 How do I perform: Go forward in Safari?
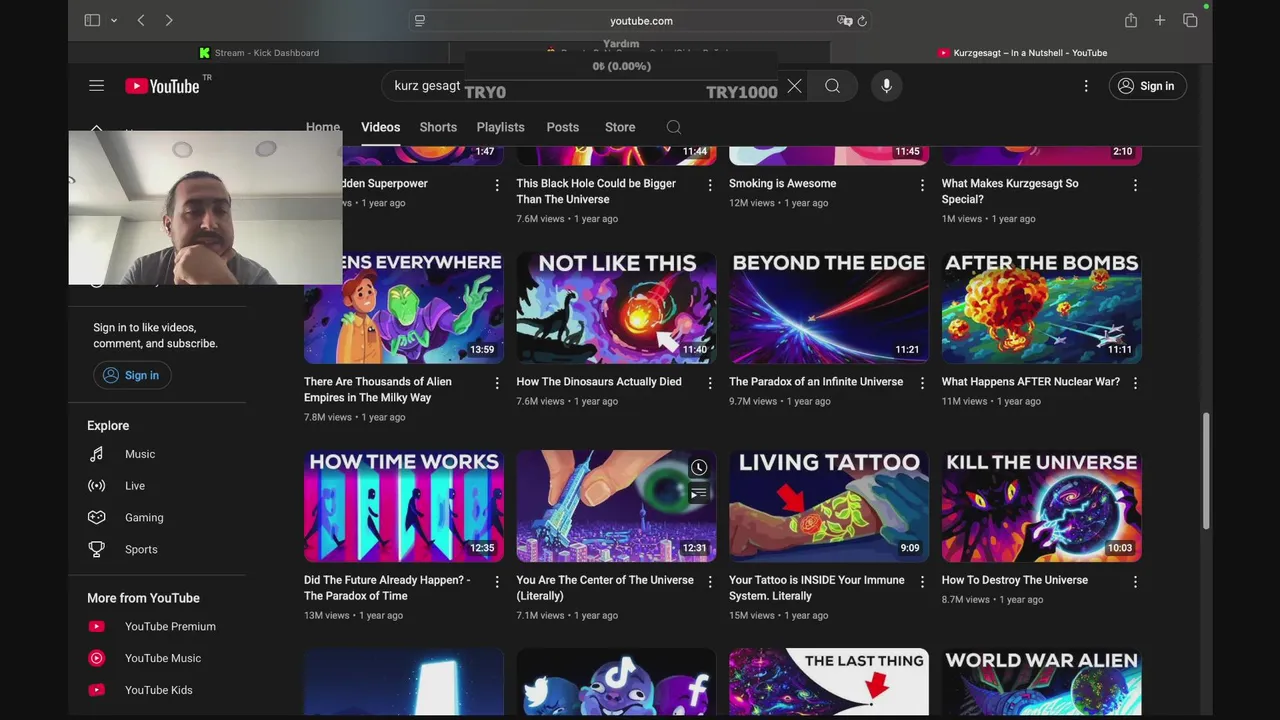(169, 20)
